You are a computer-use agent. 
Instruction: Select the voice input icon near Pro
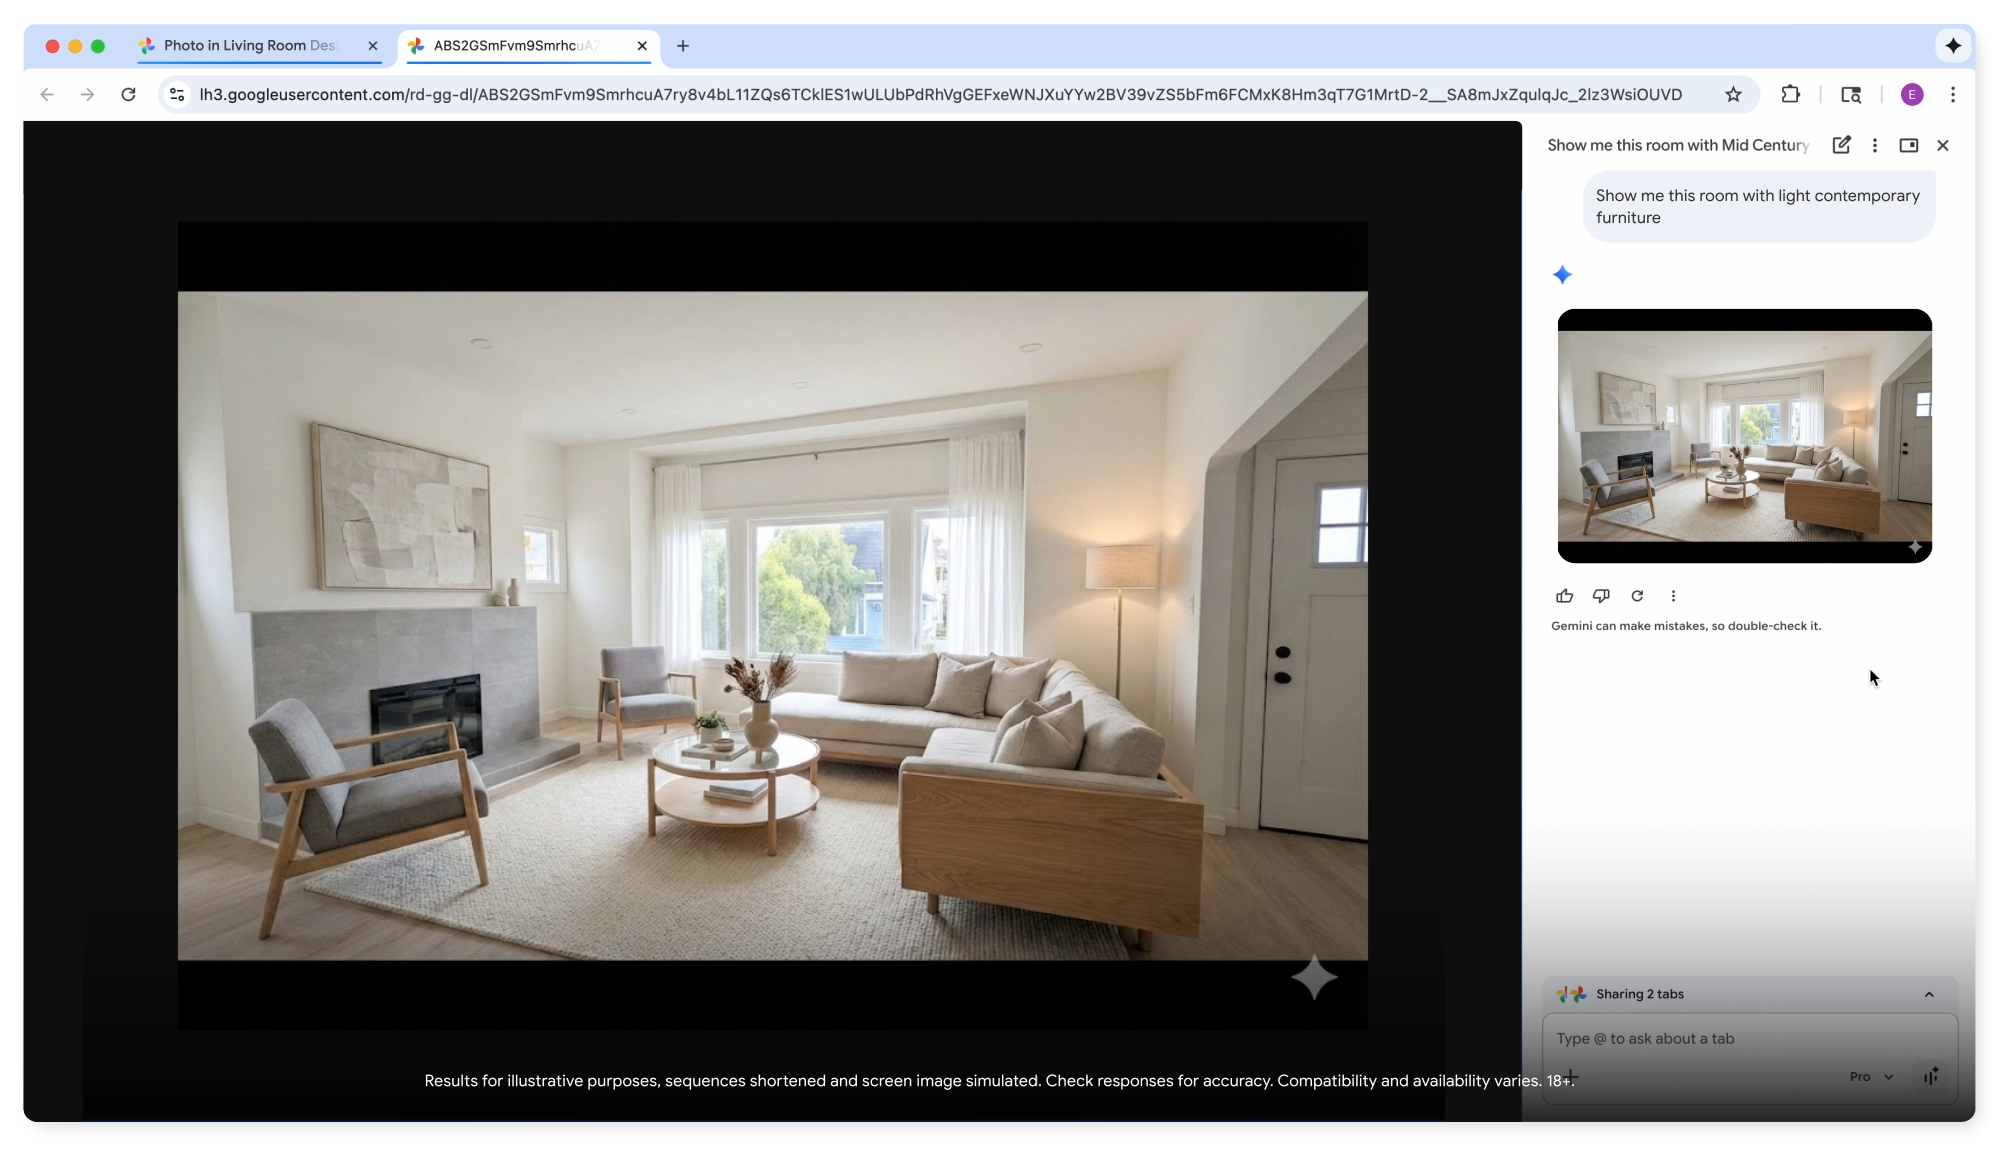1930,1077
